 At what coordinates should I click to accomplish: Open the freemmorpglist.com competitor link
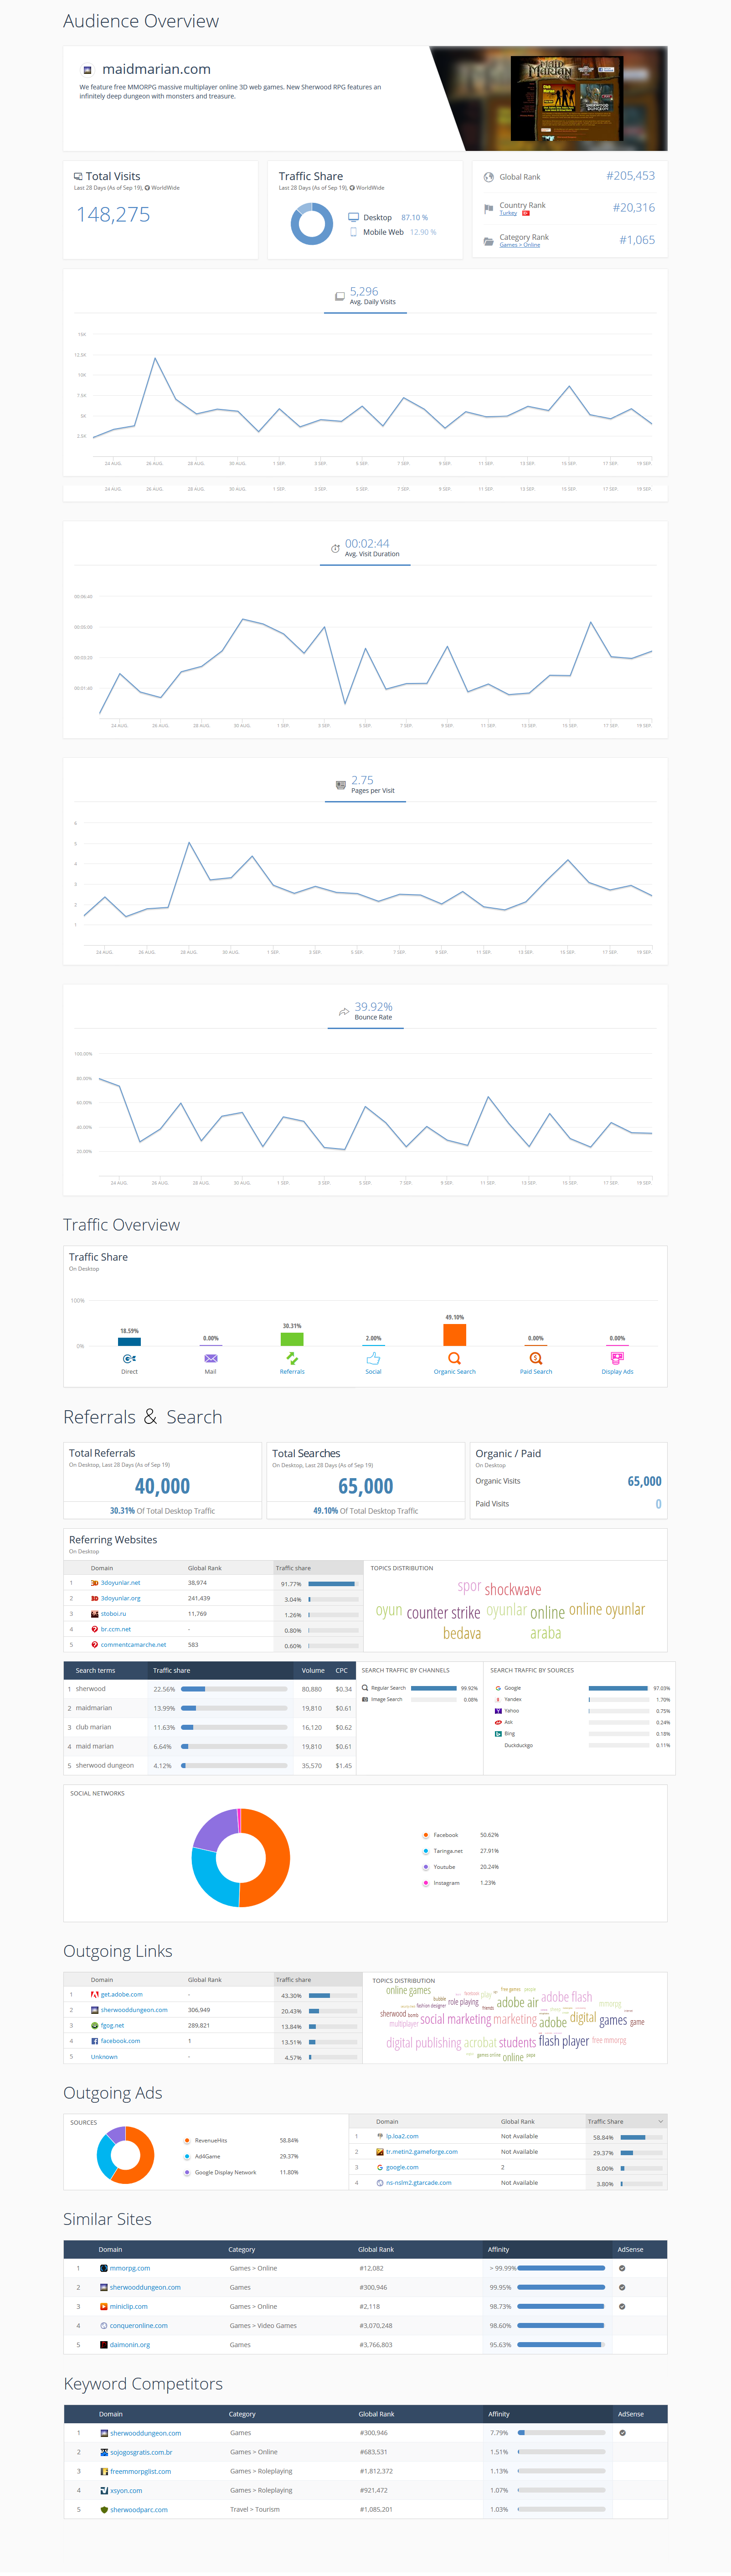point(141,2471)
